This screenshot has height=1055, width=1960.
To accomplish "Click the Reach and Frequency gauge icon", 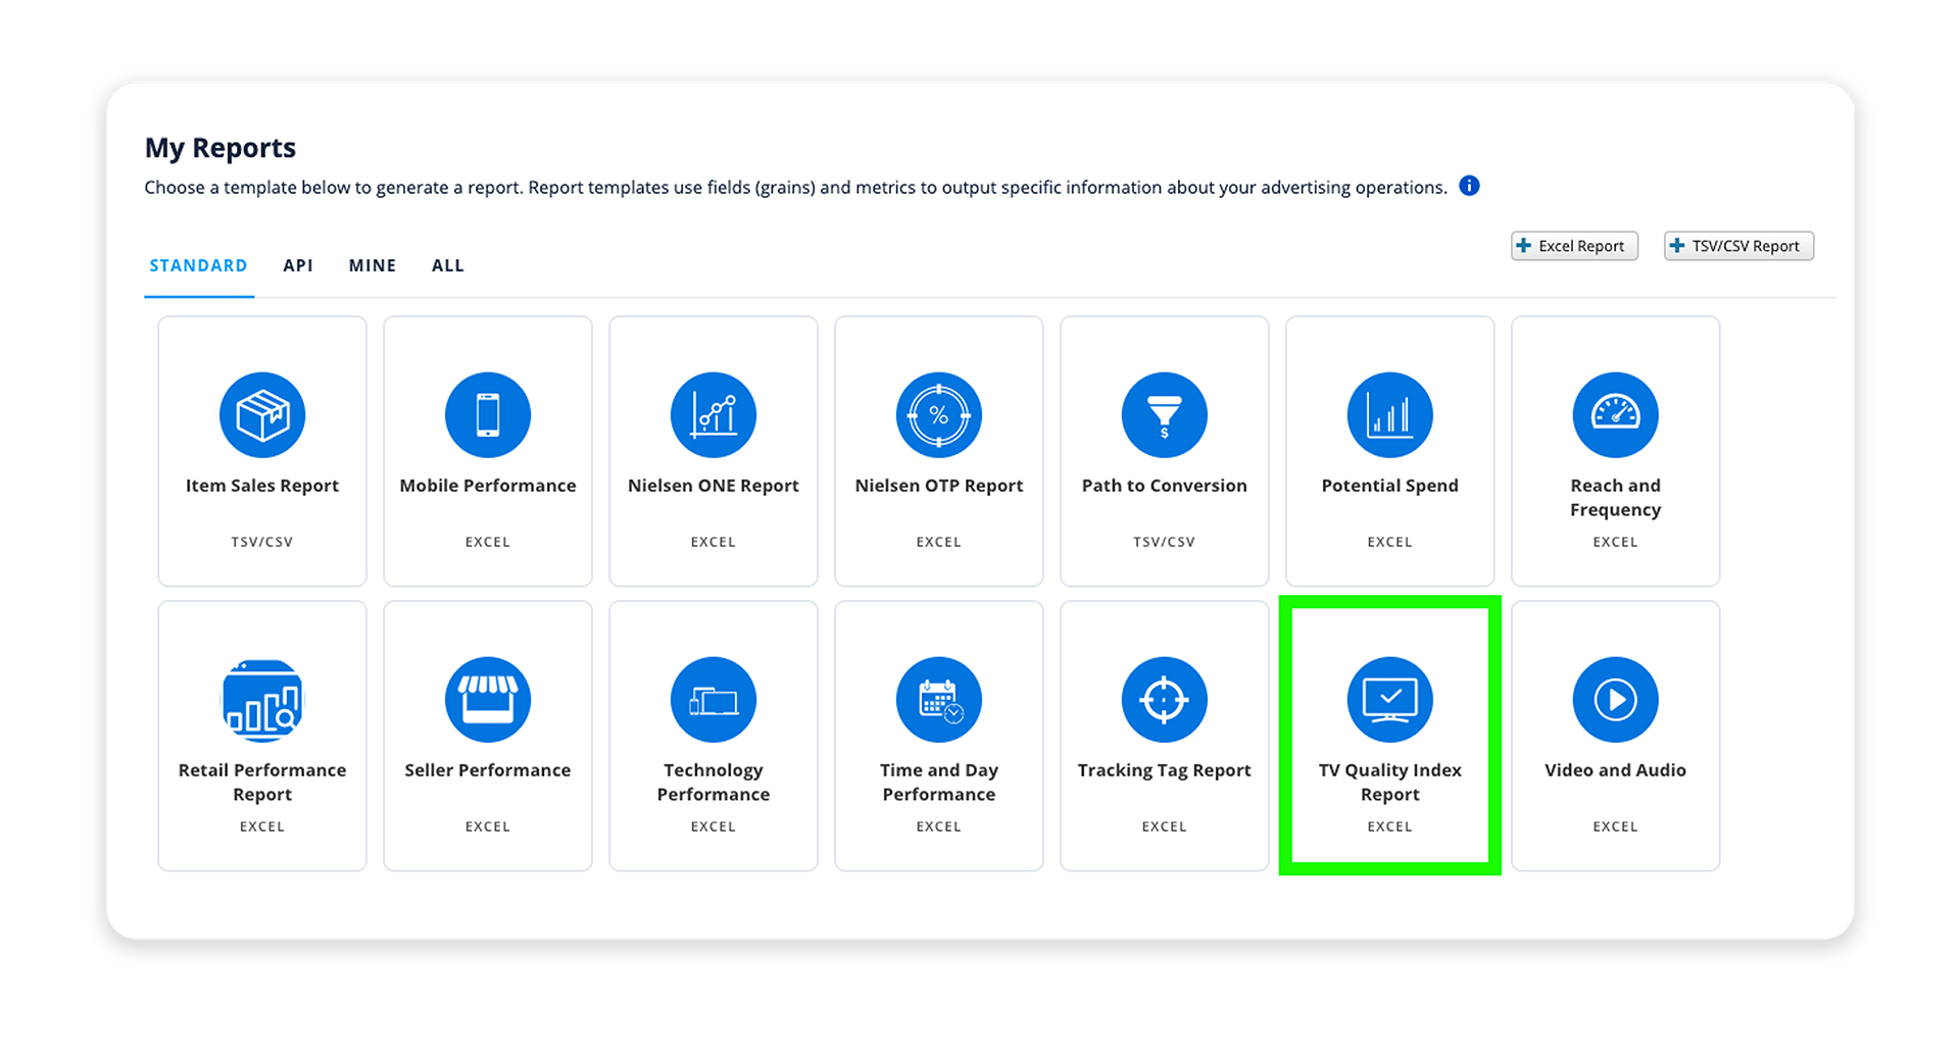I will pyautogui.click(x=1615, y=415).
